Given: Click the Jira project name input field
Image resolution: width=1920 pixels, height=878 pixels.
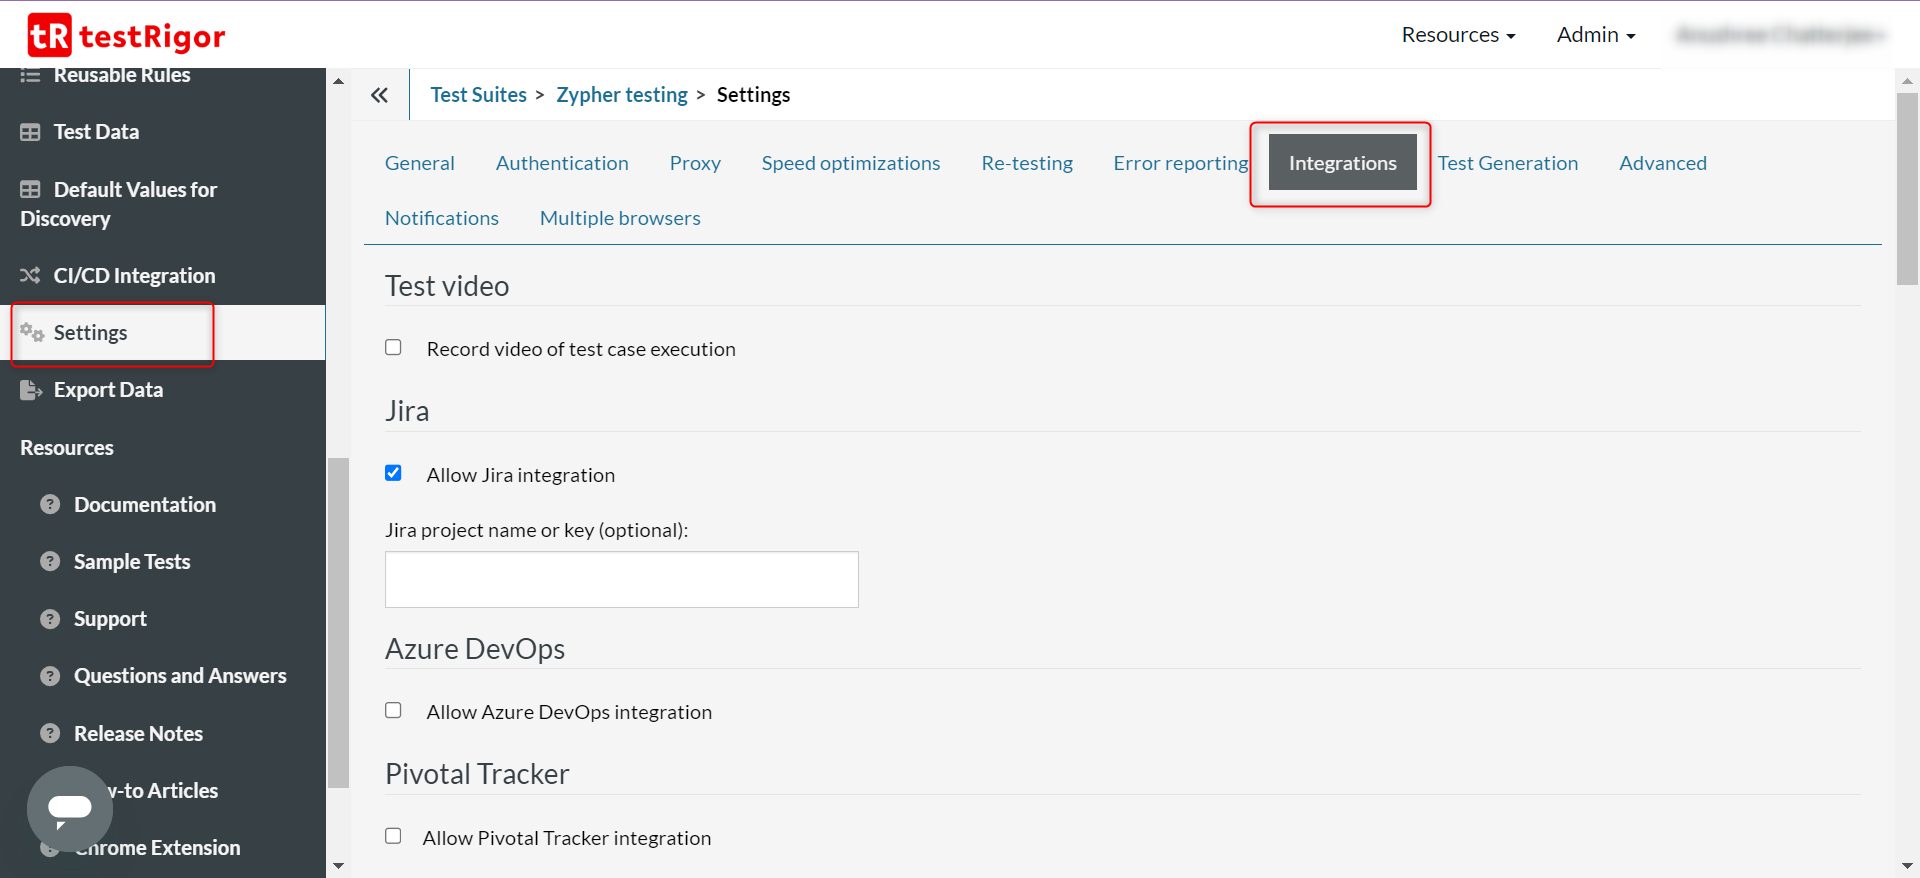Looking at the screenshot, I should click(621, 580).
